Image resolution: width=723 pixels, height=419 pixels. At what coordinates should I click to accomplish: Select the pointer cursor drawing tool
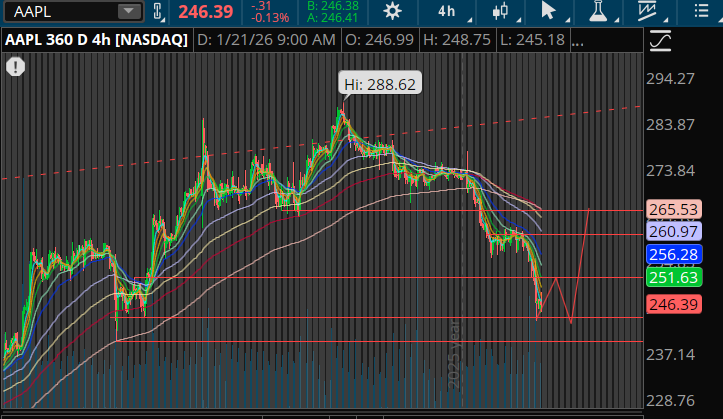[548, 11]
